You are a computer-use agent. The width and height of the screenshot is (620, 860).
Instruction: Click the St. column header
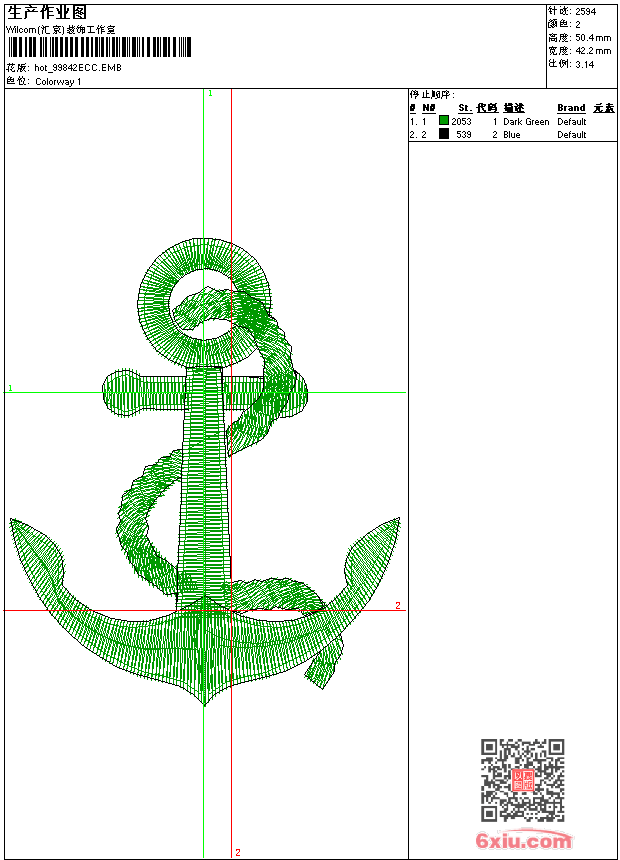pyautogui.click(x=465, y=108)
